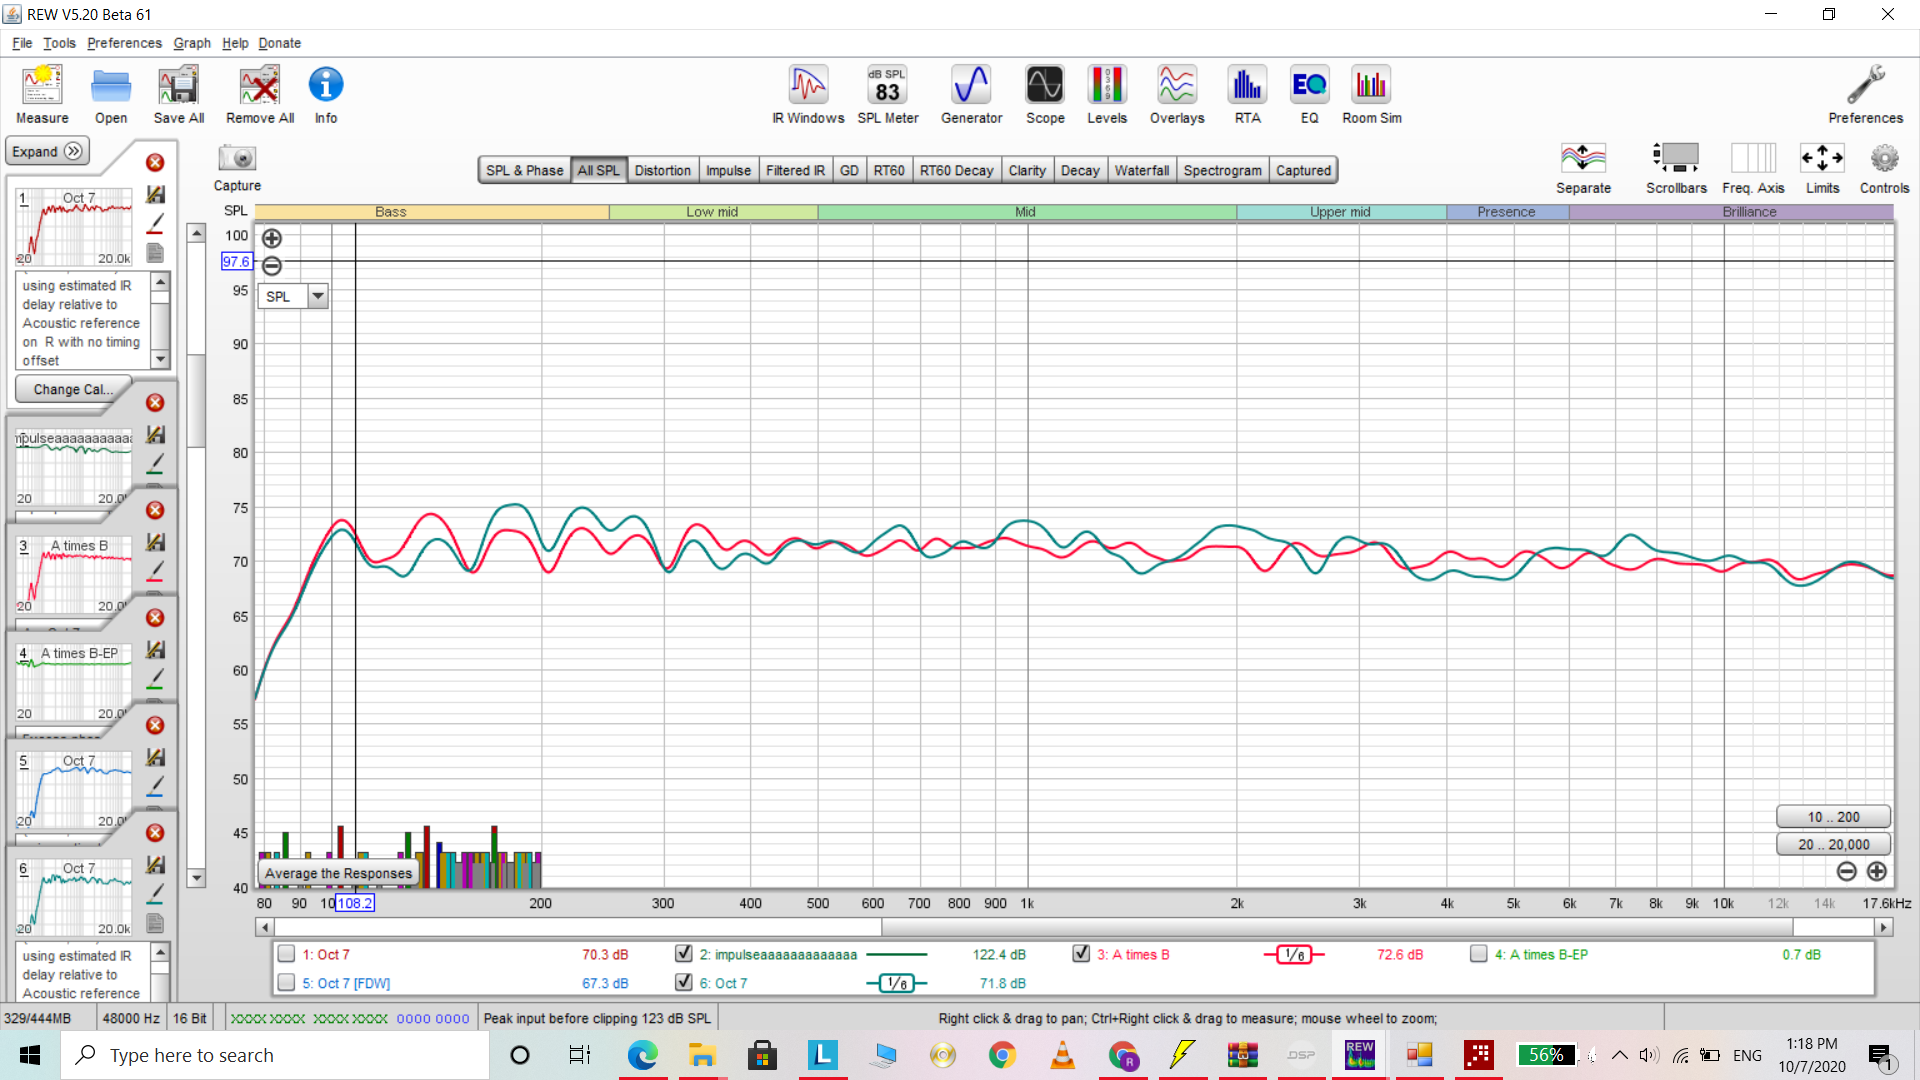Screen dimensions: 1920x1080
Task: Open the SPL Meter
Action: pyautogui.click(x=887, y=86)
